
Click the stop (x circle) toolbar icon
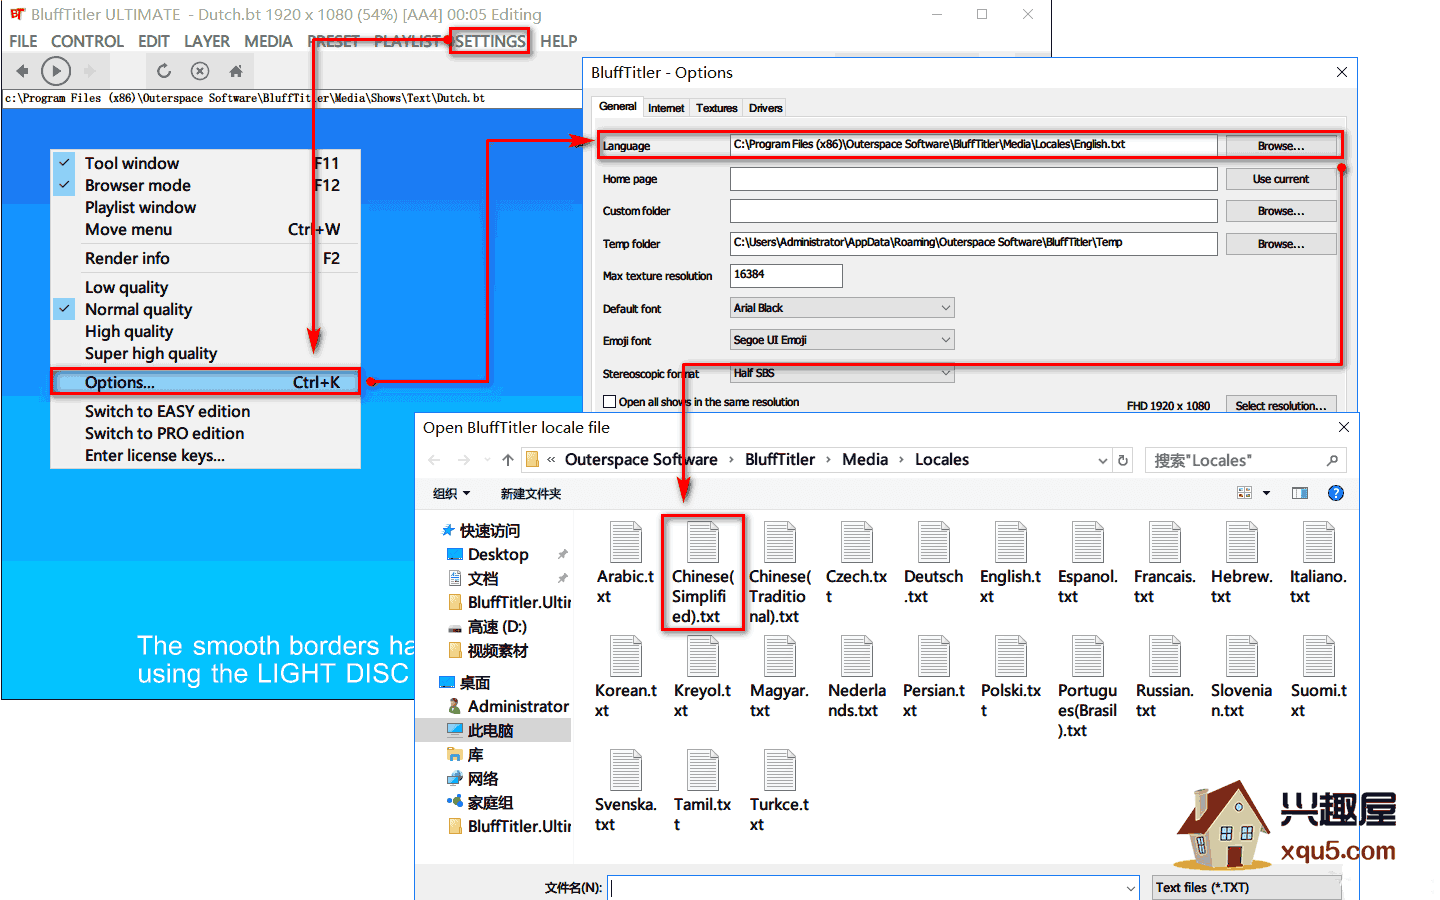pyautogui.click(x=200, y=71)
